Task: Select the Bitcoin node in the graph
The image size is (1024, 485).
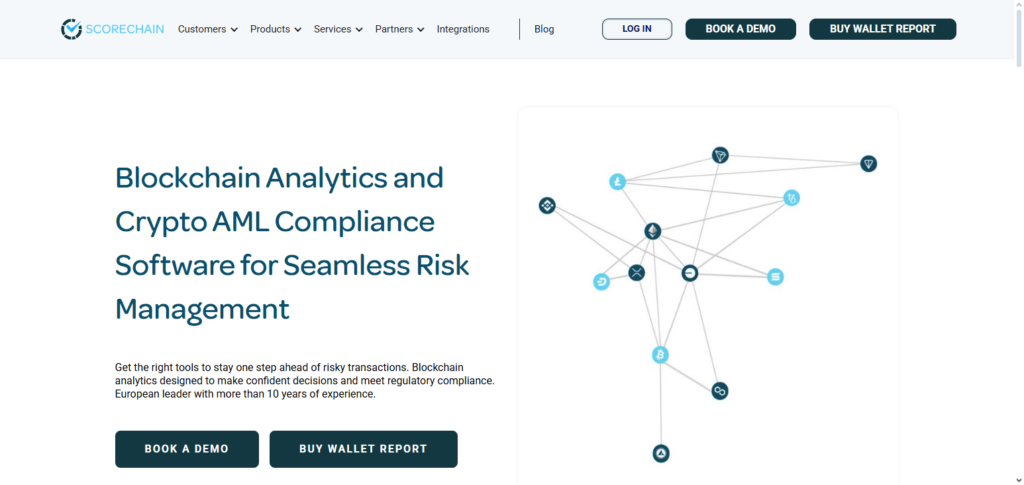Action: tap(660, 355)
